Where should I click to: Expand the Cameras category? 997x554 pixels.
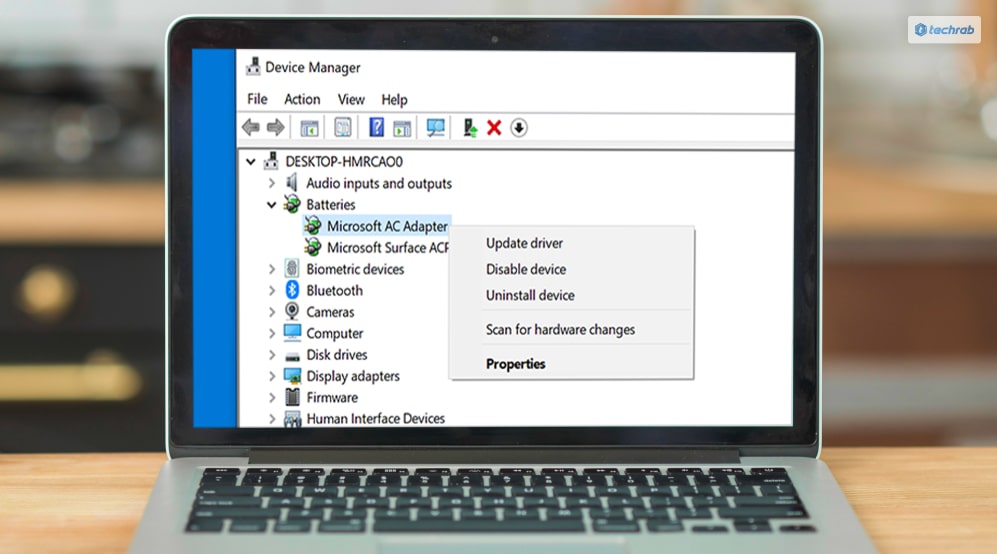272,312
